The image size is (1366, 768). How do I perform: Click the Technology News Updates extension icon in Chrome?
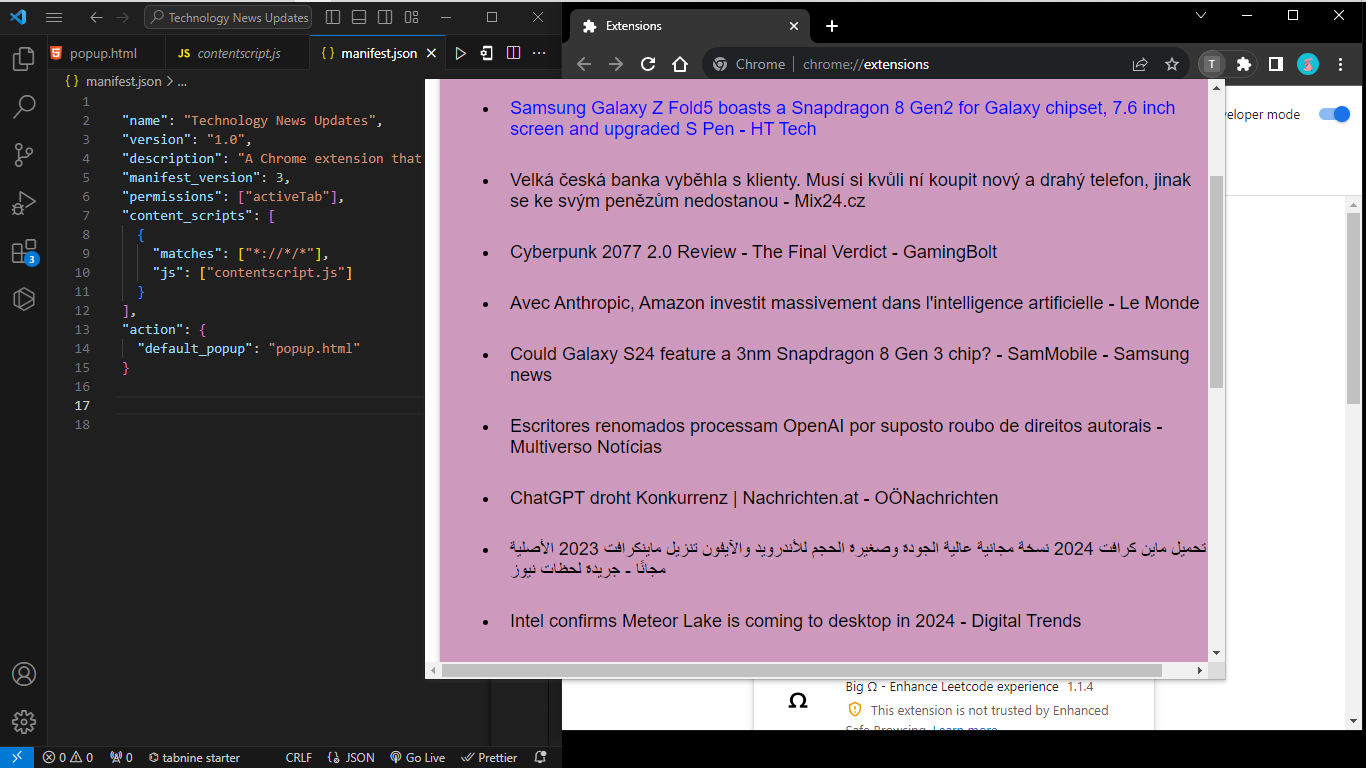[1212, 64]
